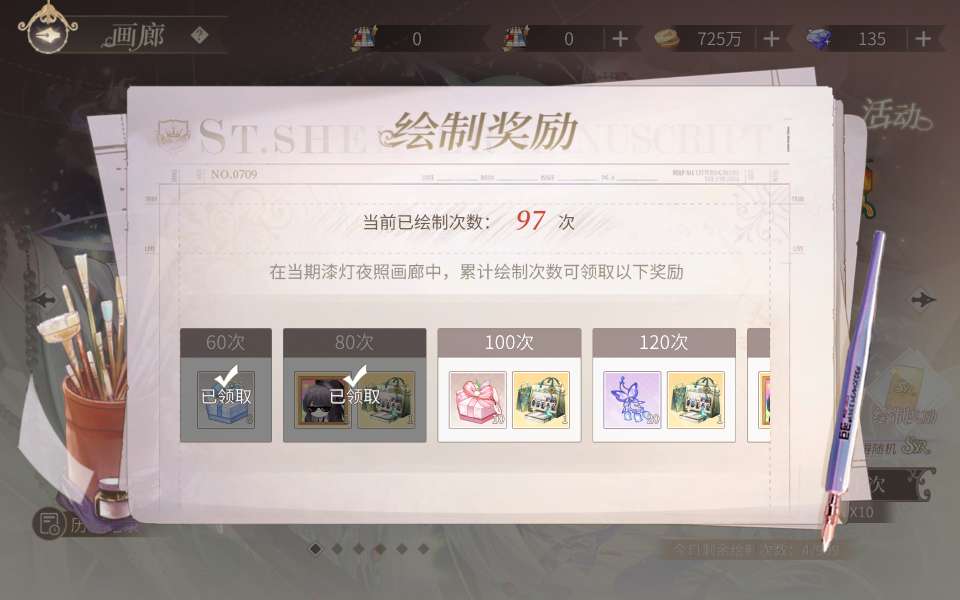Open the 100次 reward tier header

tap(509, 342)
